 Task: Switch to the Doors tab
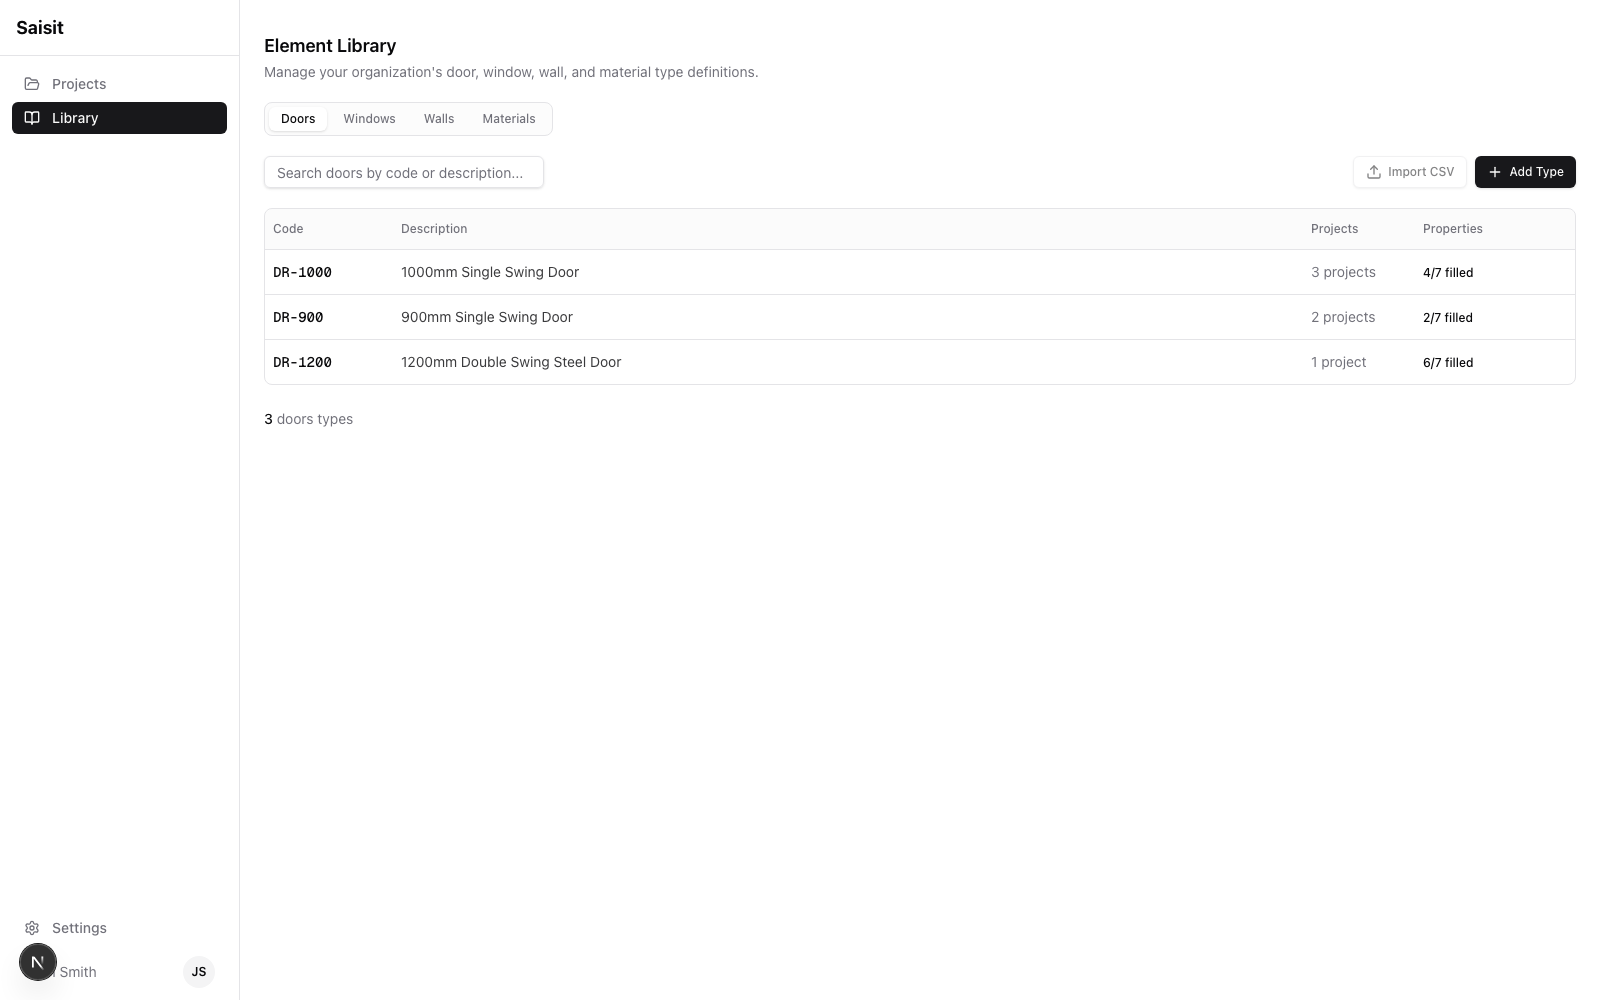[298, 119]
